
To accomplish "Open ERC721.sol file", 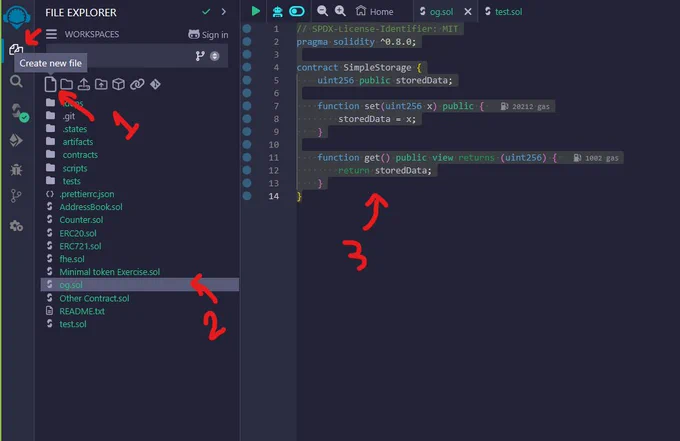I will [80, 246].
